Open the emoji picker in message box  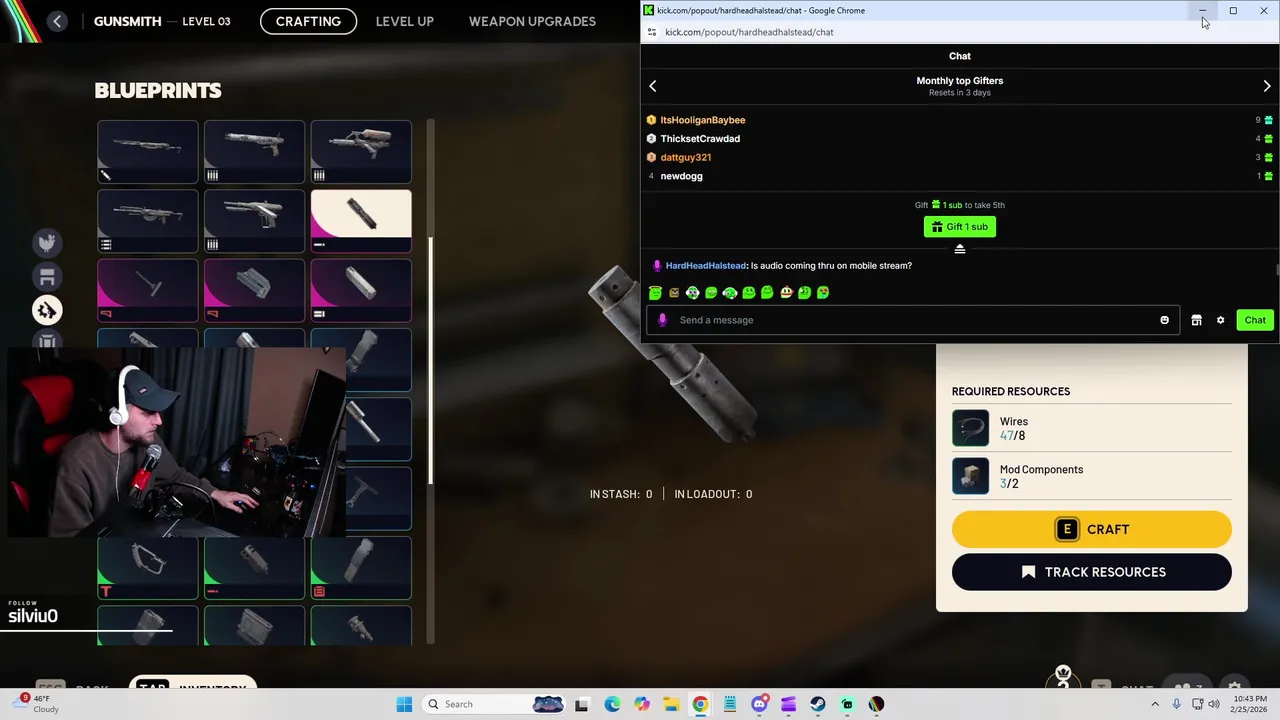click(1164, 320)
